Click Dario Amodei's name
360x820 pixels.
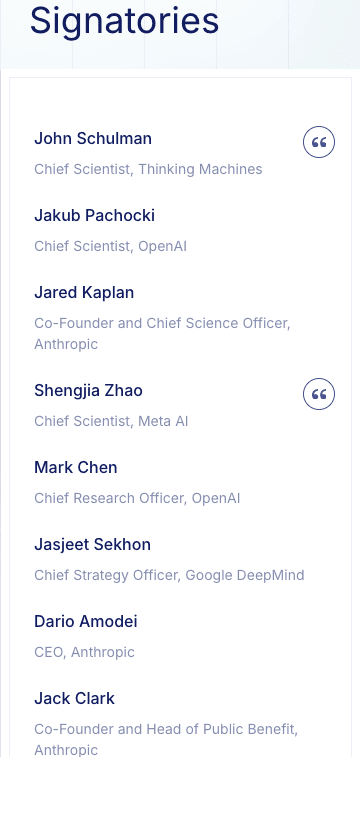(86, 621)
